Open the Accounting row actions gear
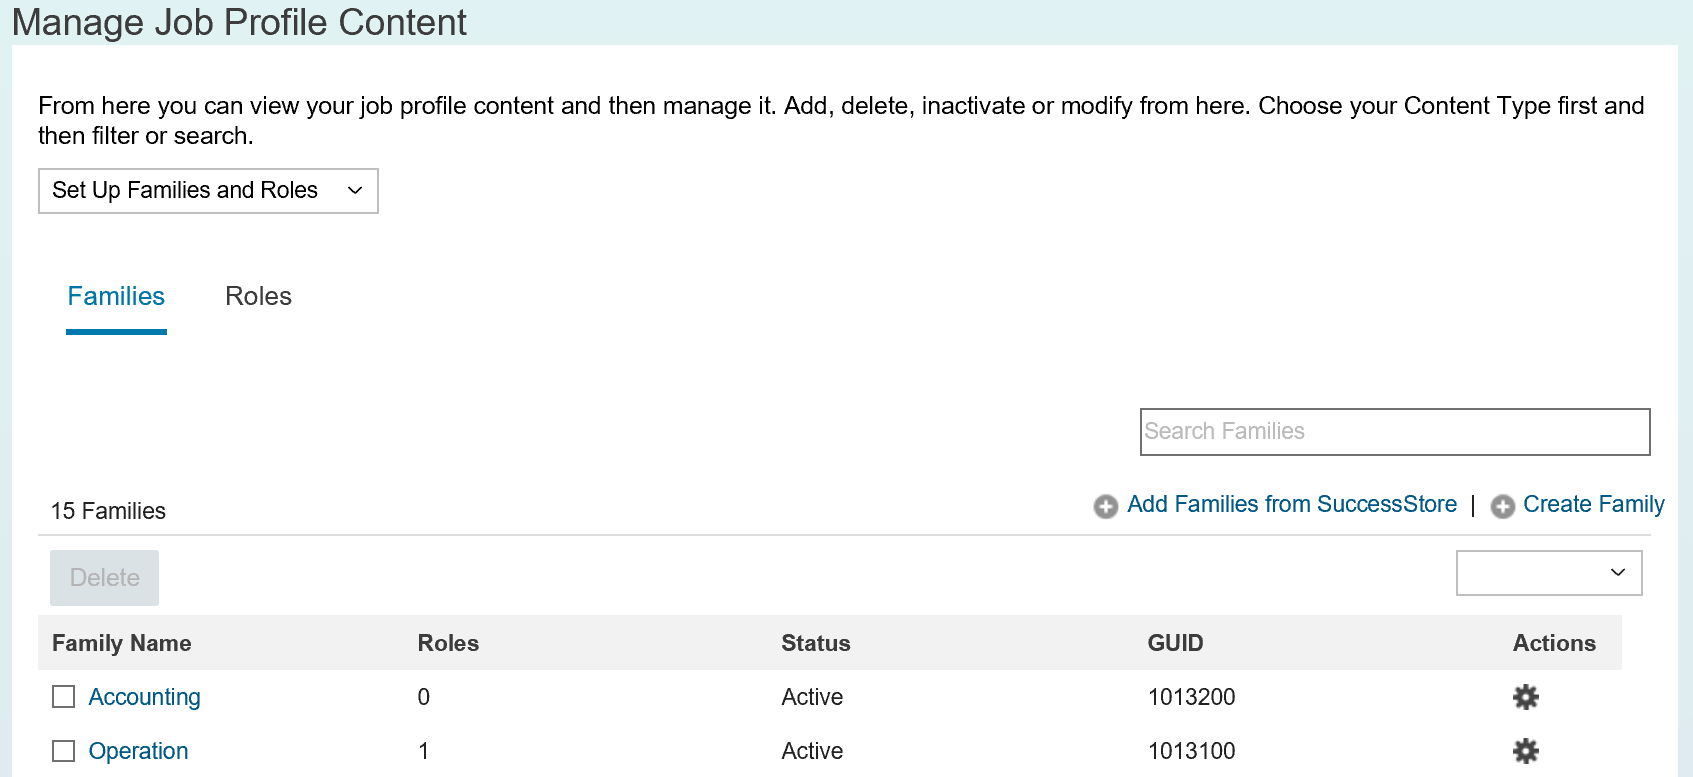 (x=1525, y=697)
